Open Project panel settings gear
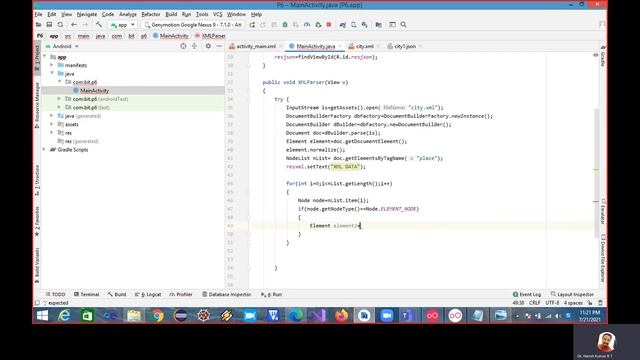 click(208, 46)
